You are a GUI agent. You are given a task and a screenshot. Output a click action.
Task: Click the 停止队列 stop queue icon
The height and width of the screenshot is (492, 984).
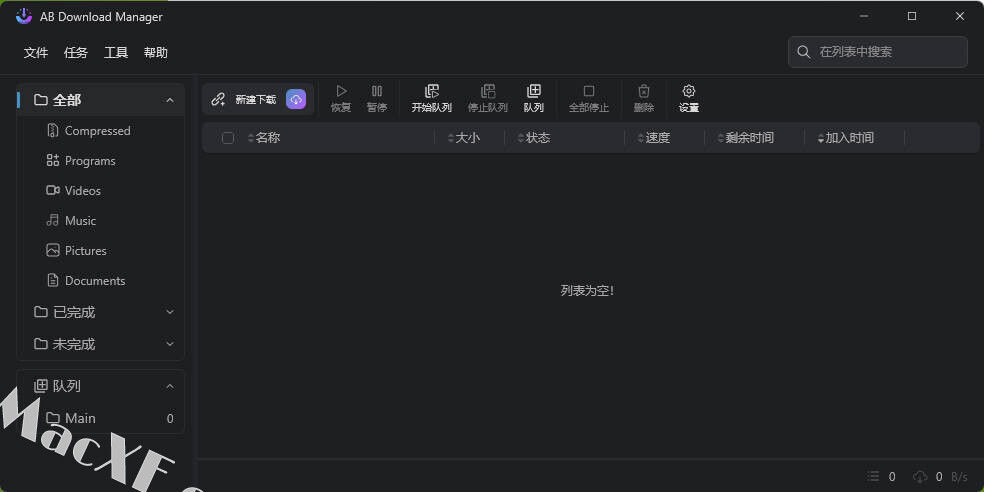click(x=488, y=92)
